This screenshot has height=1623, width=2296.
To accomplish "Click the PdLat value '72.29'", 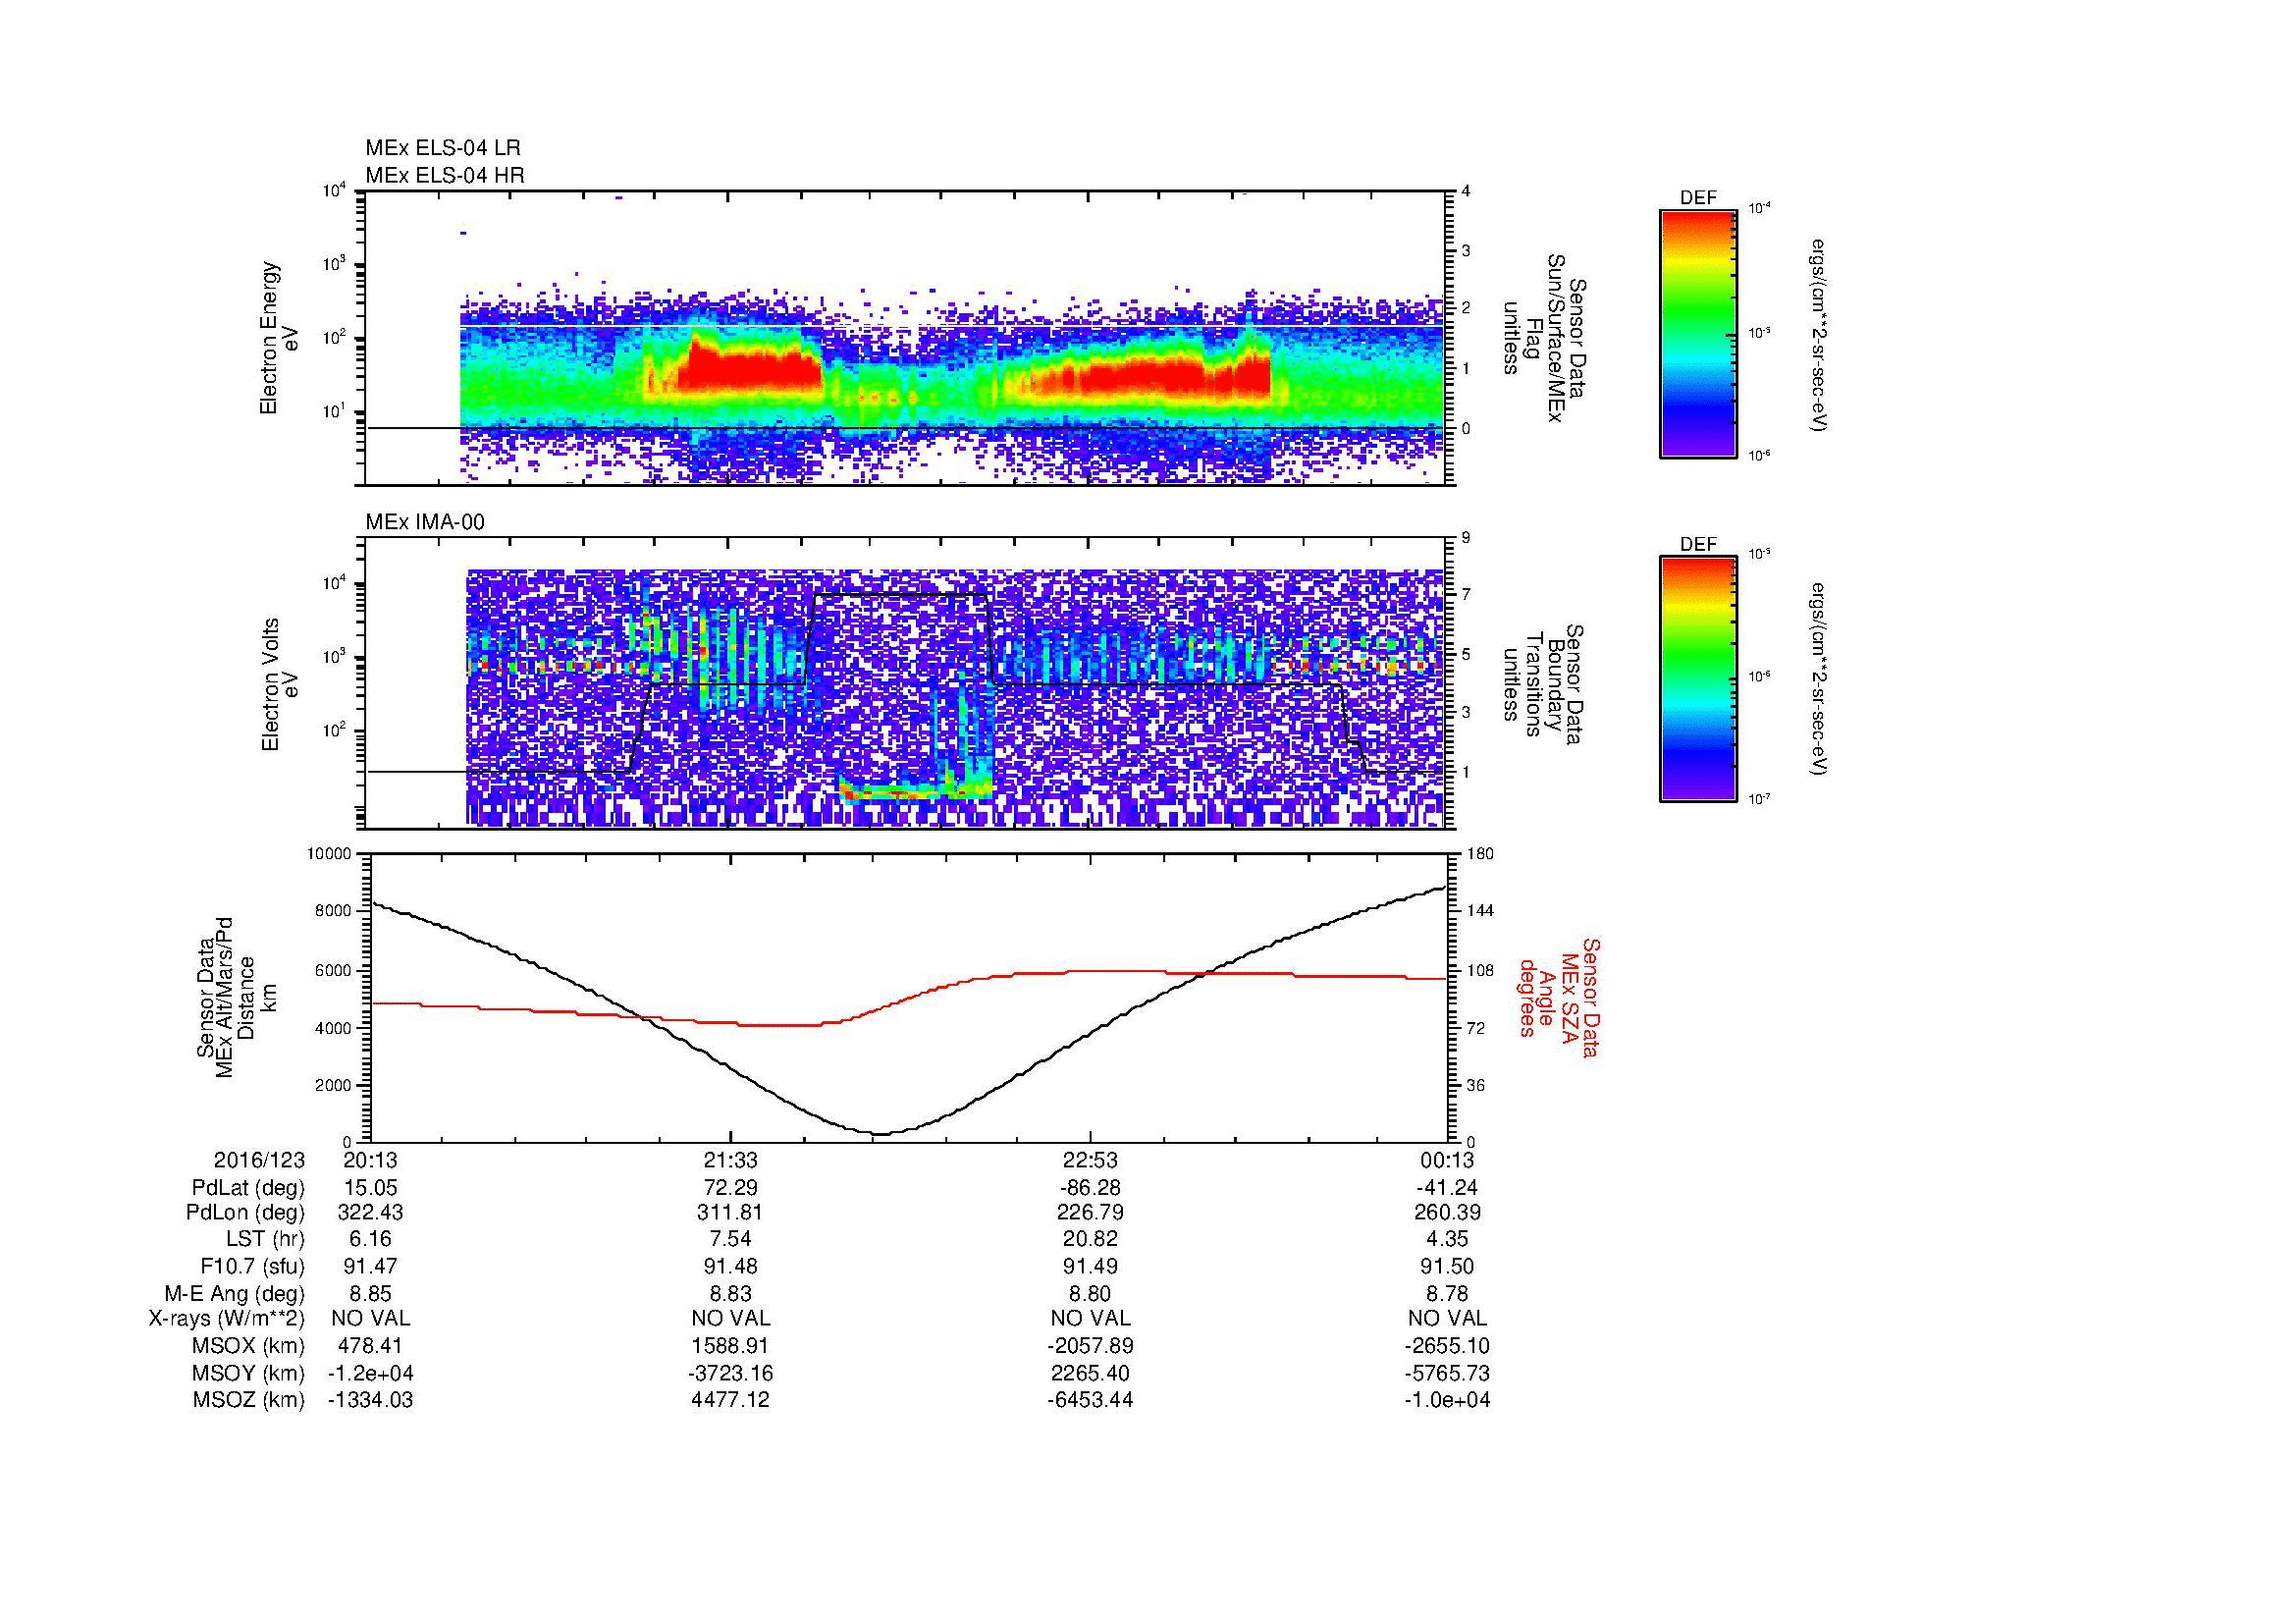I will (x=731, y=1188).
